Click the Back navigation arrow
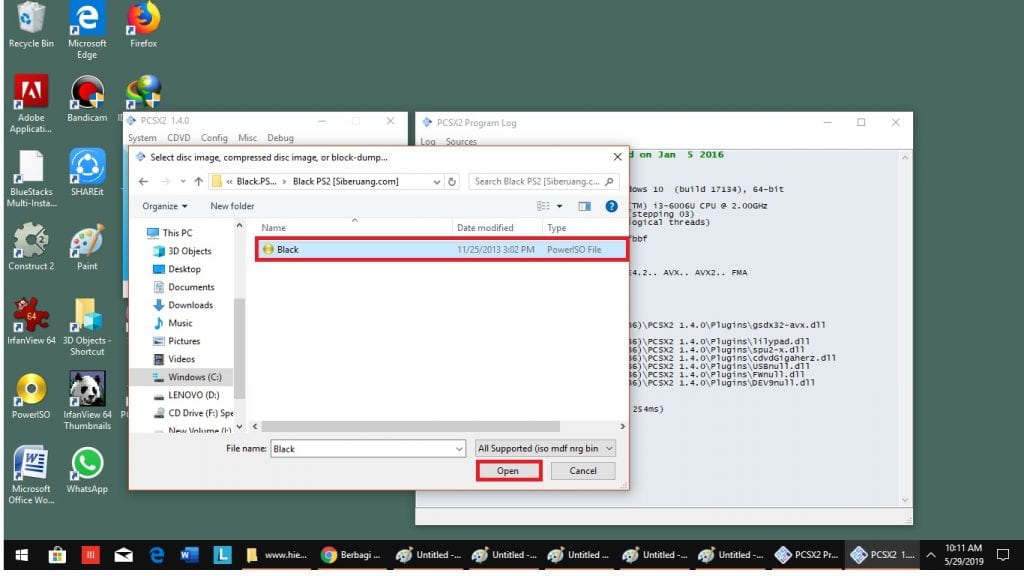 click(x=143, y=182)
